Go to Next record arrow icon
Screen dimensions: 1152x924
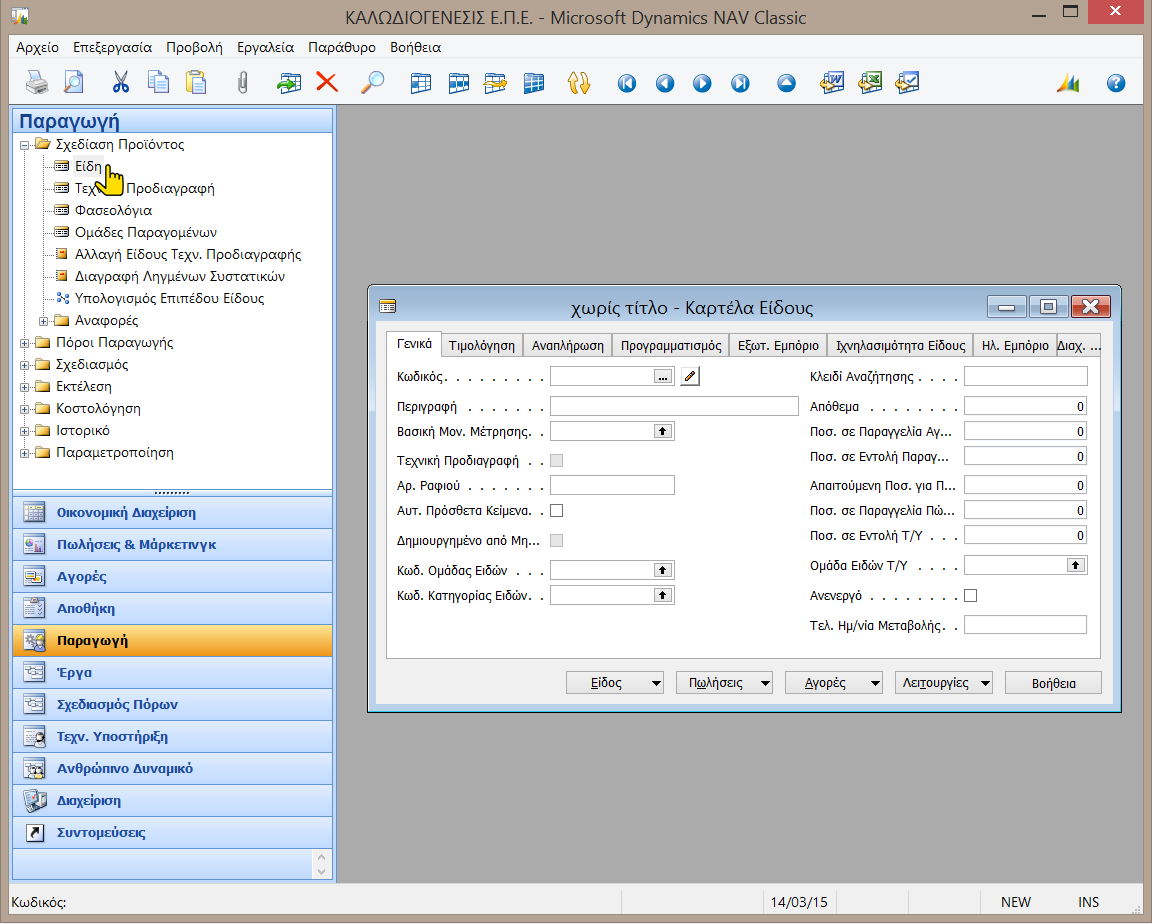point(702,83)
